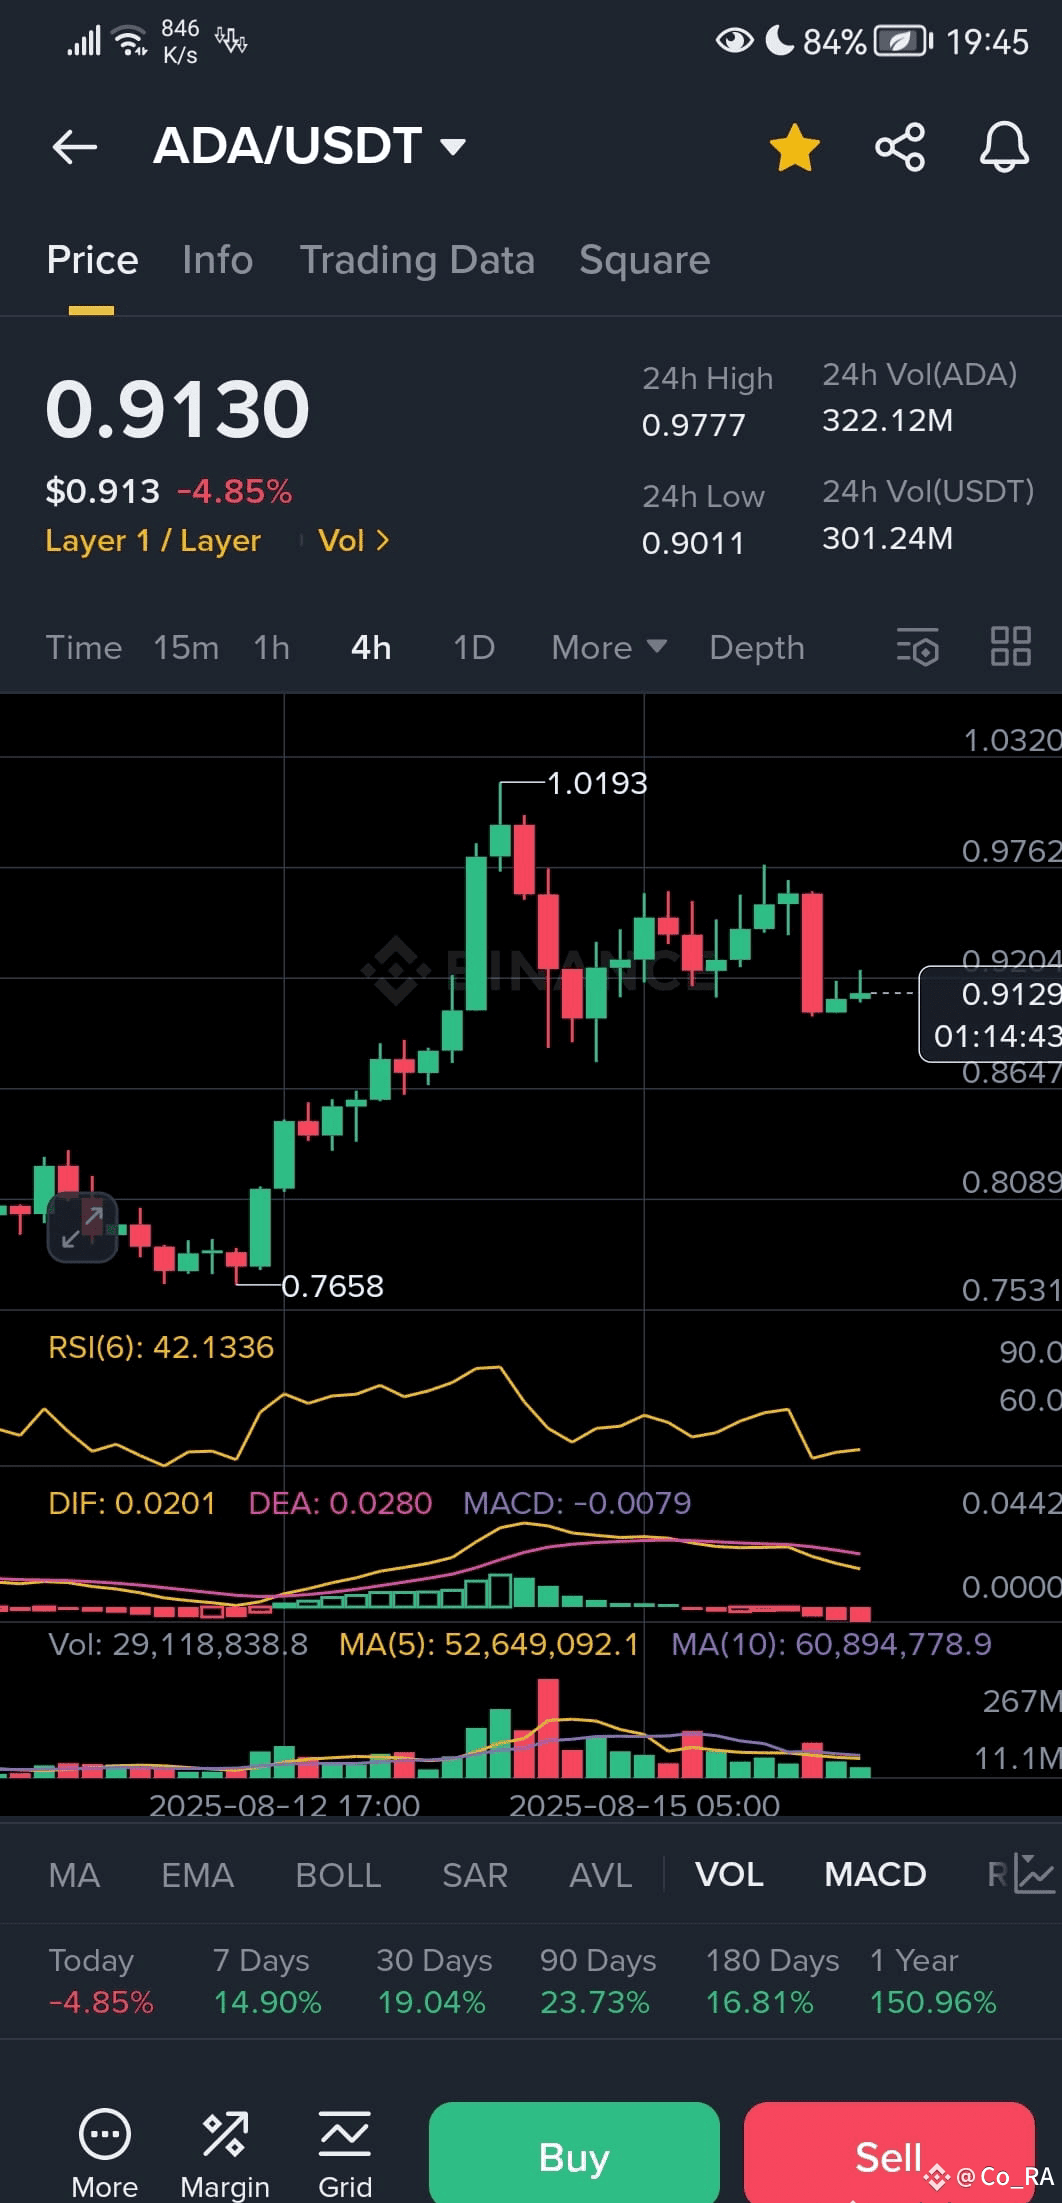
Task: Tap the 24h High value 0.9777
Action: click(x=693, y=425)
